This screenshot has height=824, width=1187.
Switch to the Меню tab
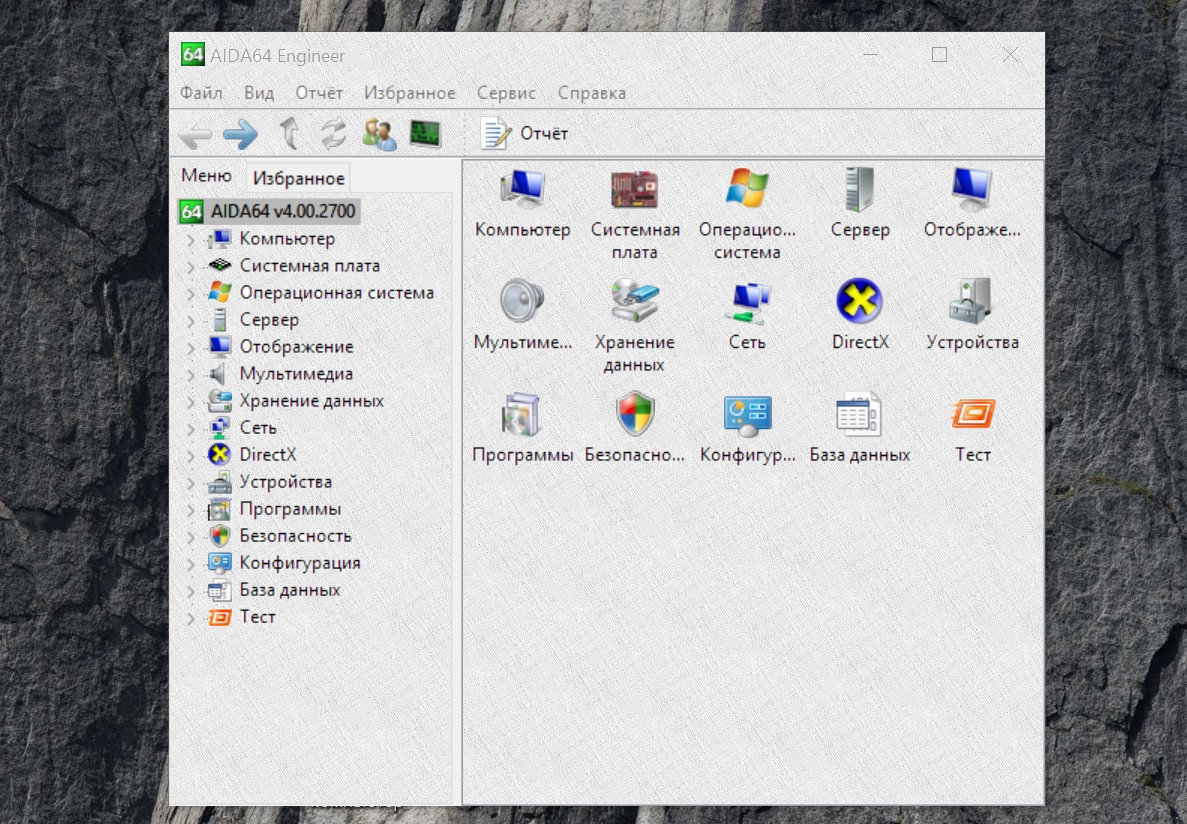207,176
